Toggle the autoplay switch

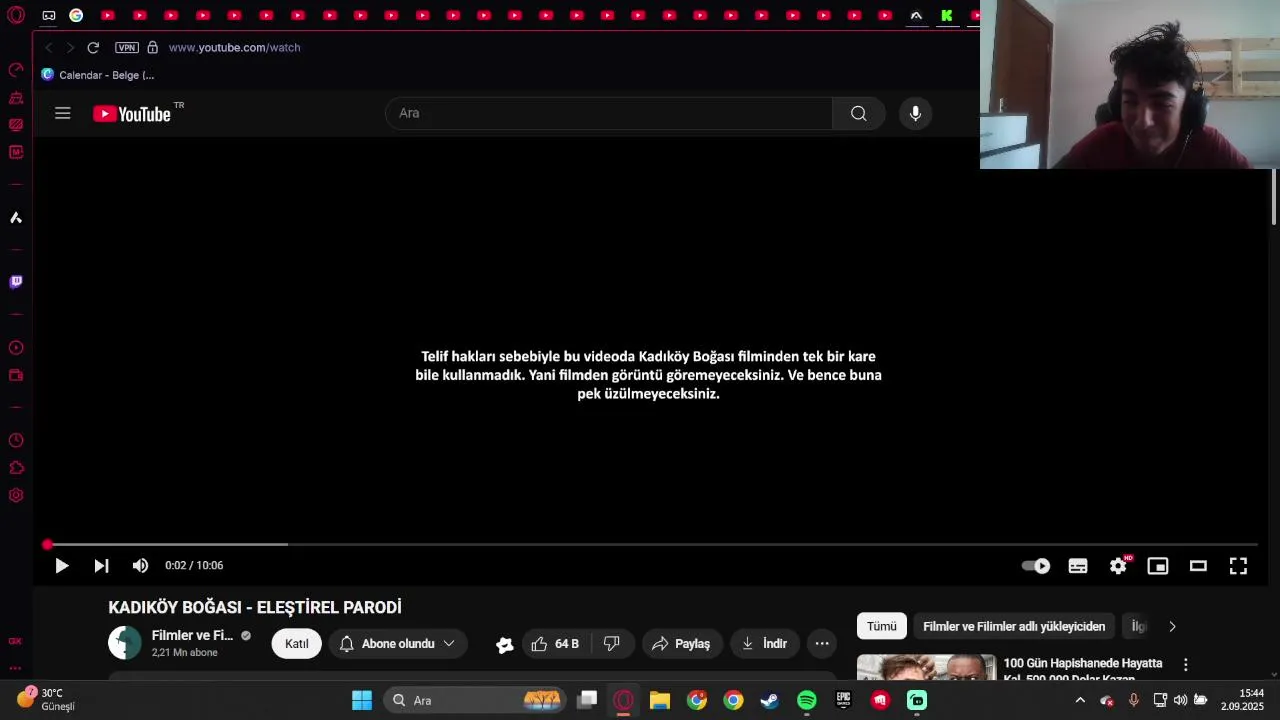coord(1036,566)
